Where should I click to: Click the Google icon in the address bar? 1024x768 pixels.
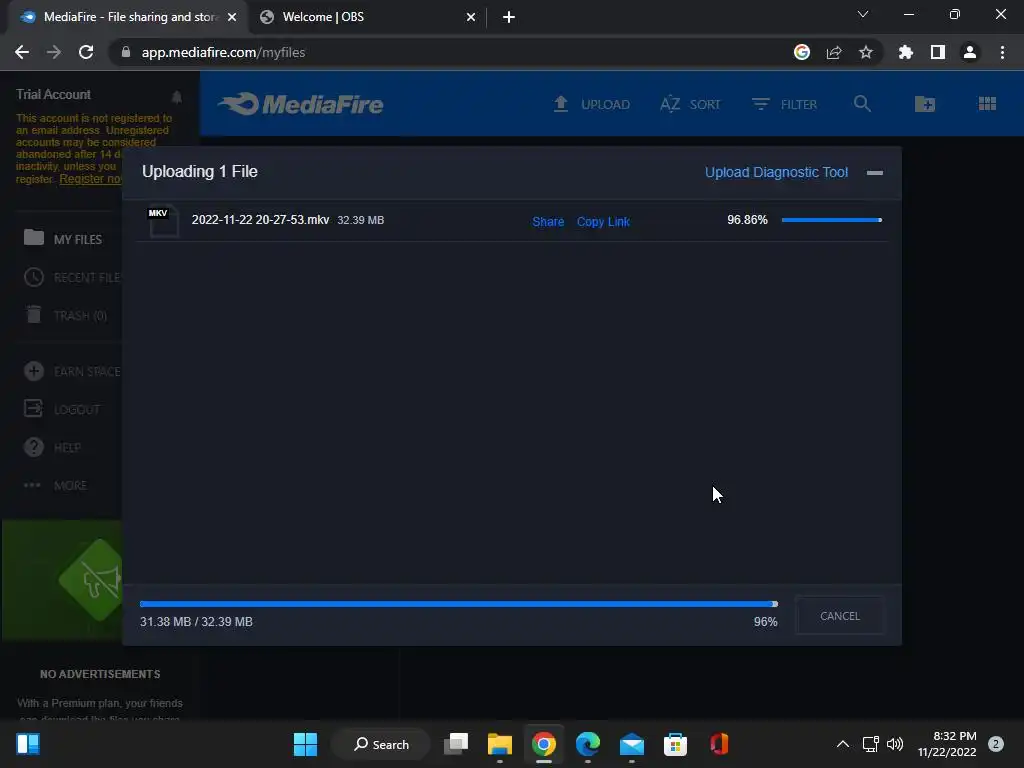(x=801, y=52)
